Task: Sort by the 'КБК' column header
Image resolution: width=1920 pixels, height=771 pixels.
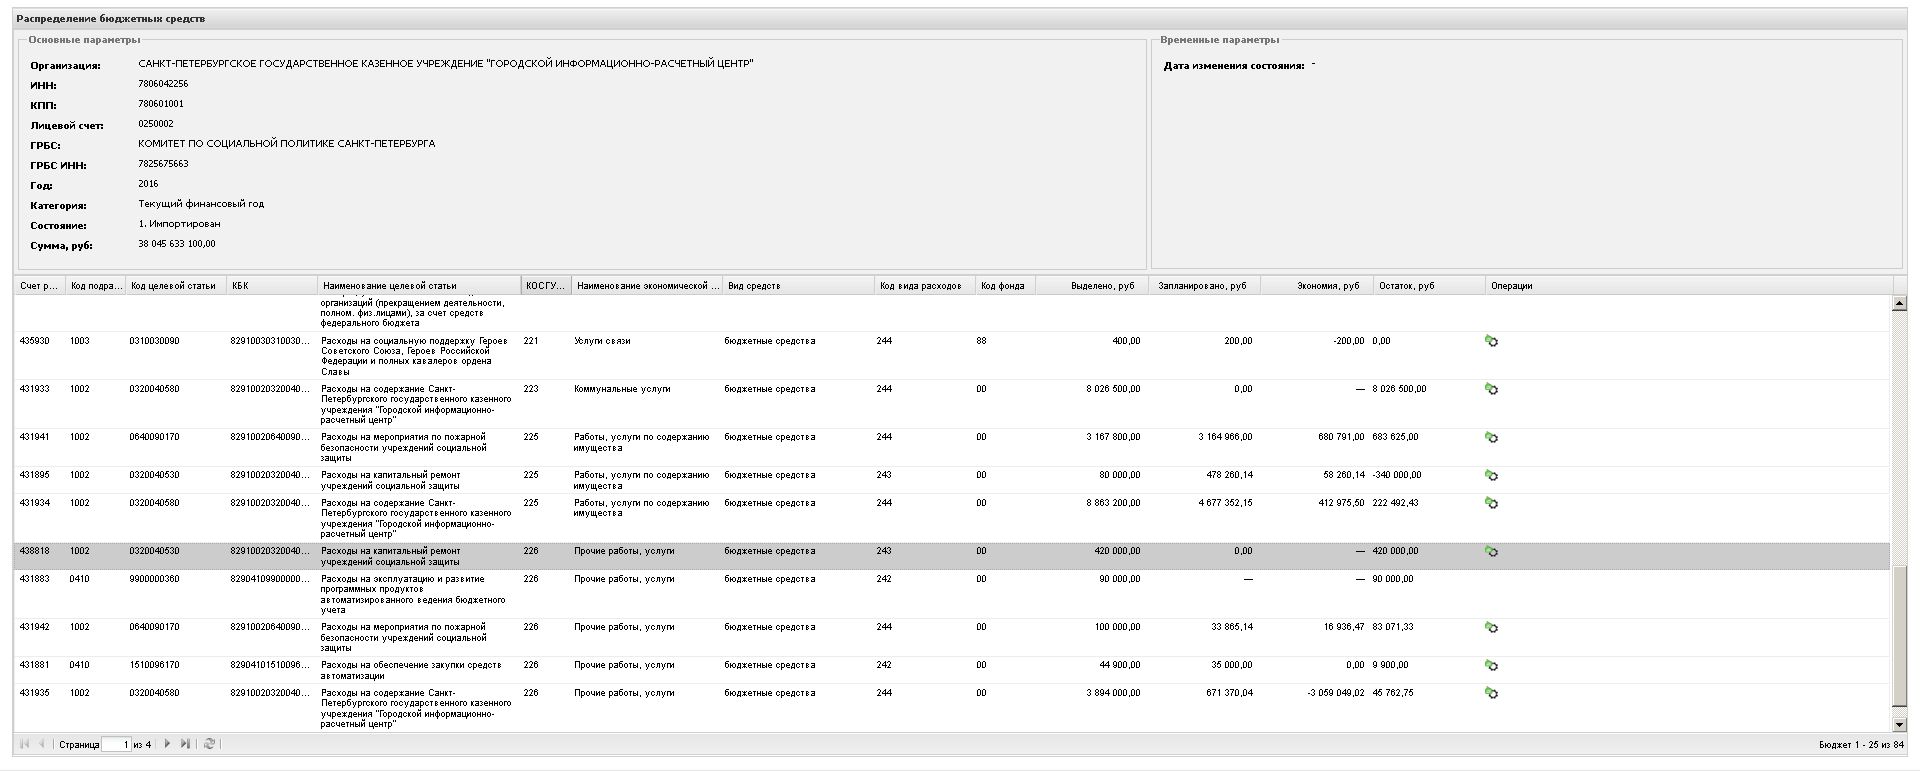Action: [273, 286]
